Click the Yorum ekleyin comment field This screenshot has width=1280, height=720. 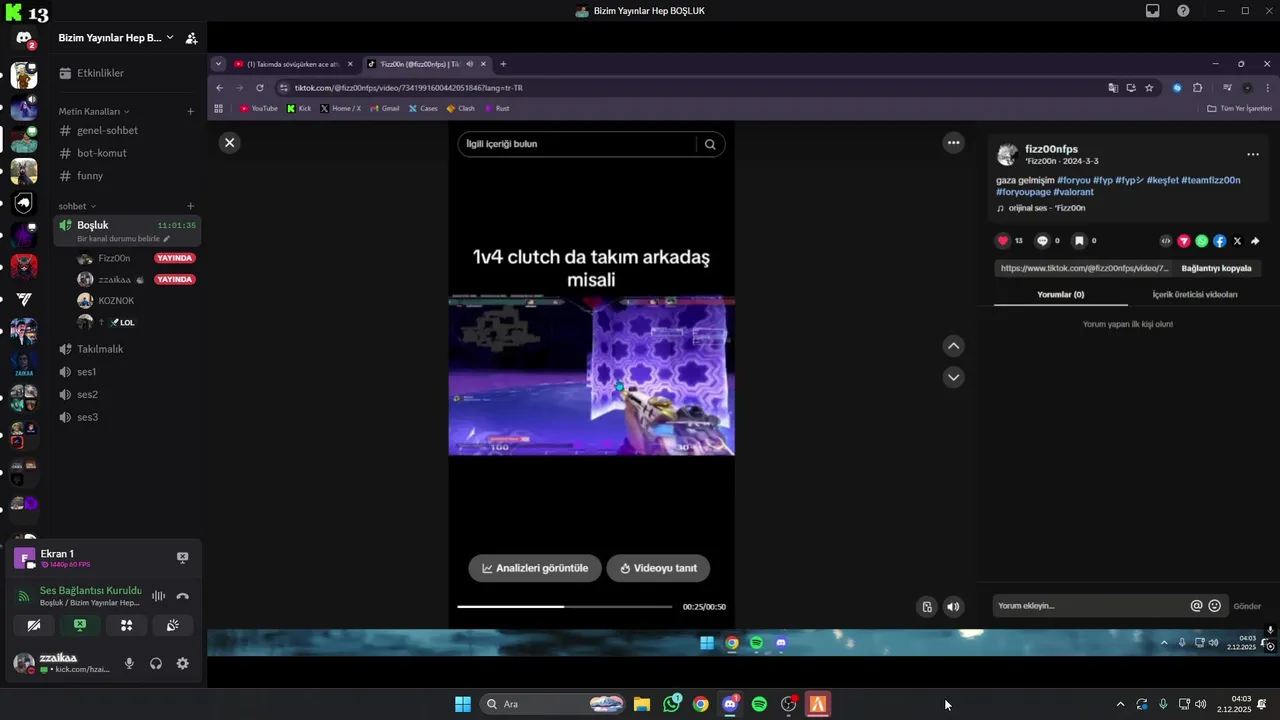pyautogui.click(x=1090, y=606)
